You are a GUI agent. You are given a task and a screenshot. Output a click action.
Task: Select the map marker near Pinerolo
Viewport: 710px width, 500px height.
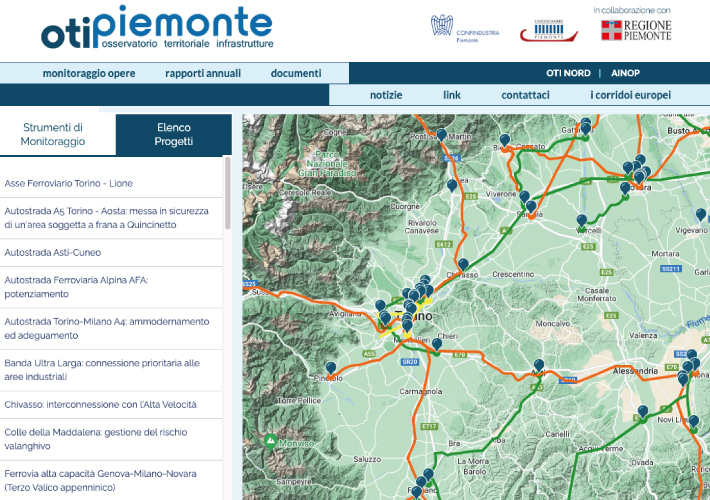331,368
